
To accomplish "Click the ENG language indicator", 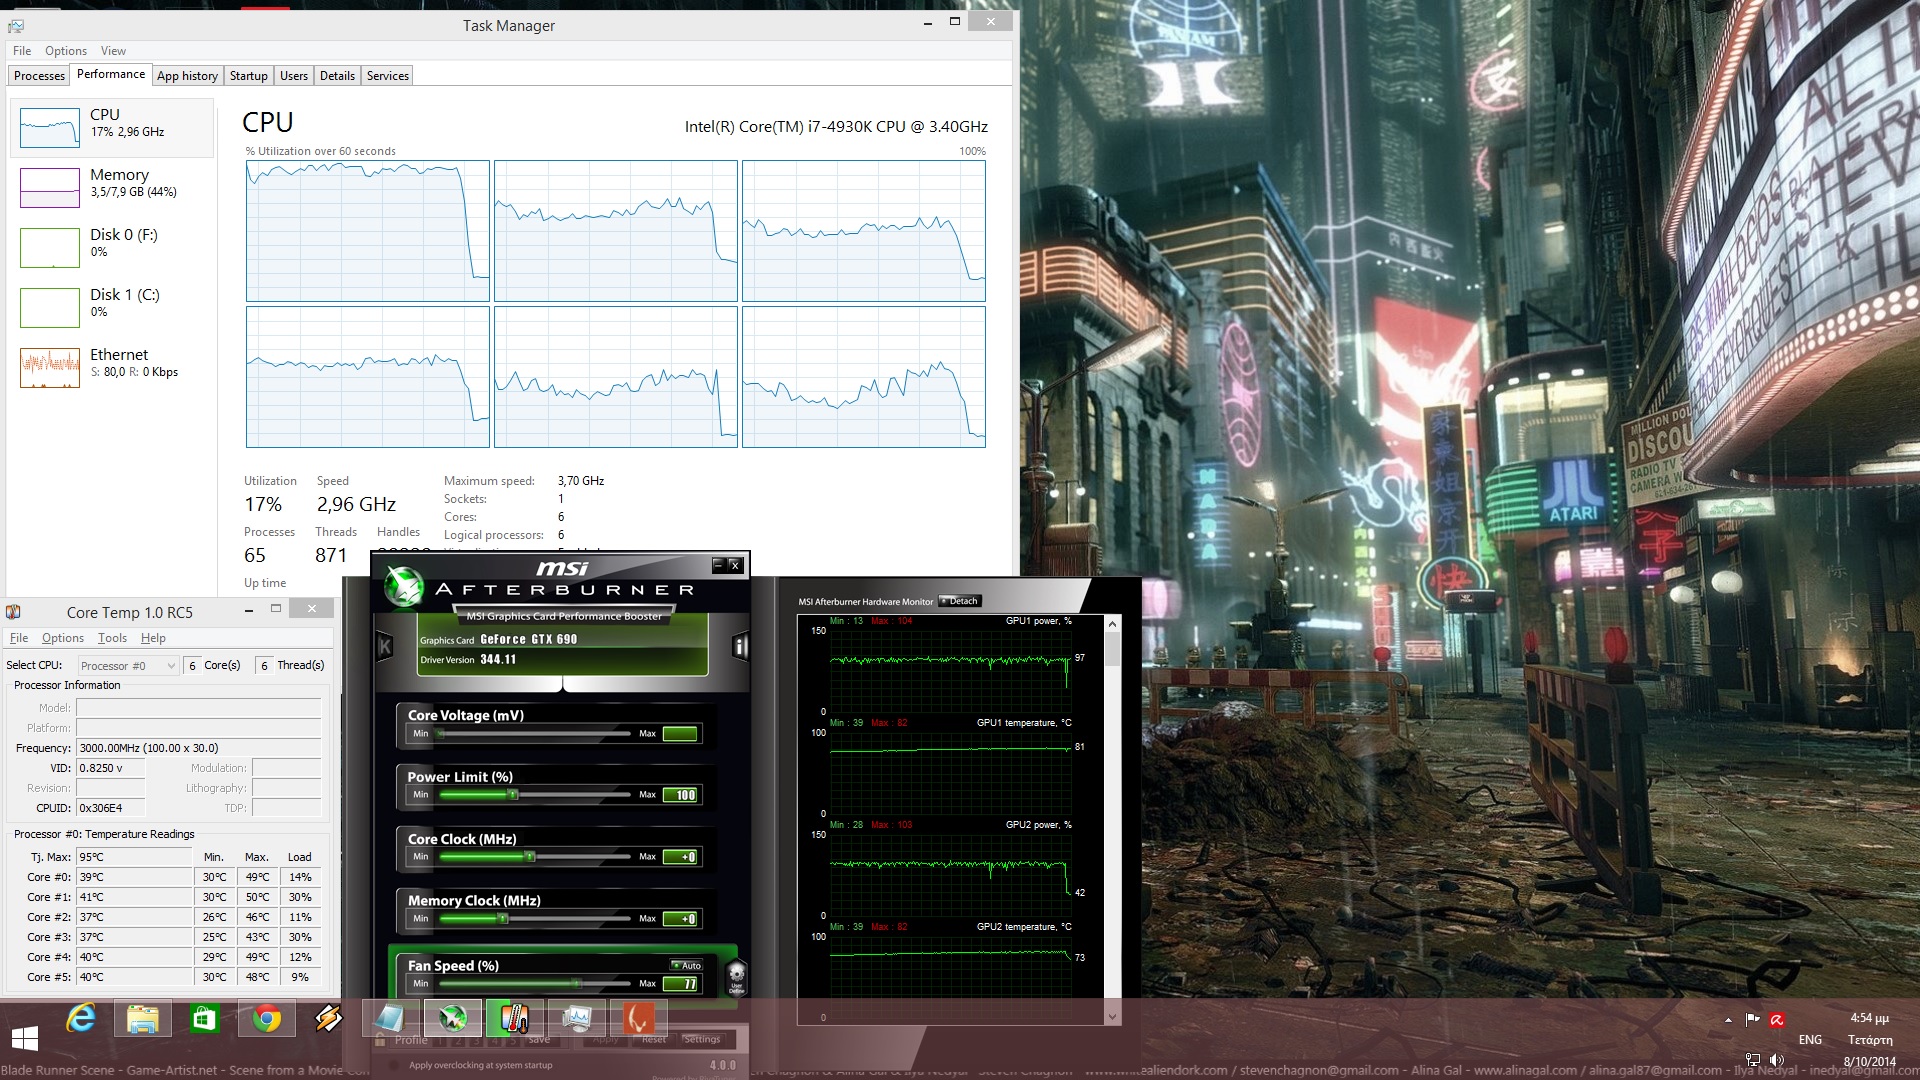I will pos(1810,1040).
